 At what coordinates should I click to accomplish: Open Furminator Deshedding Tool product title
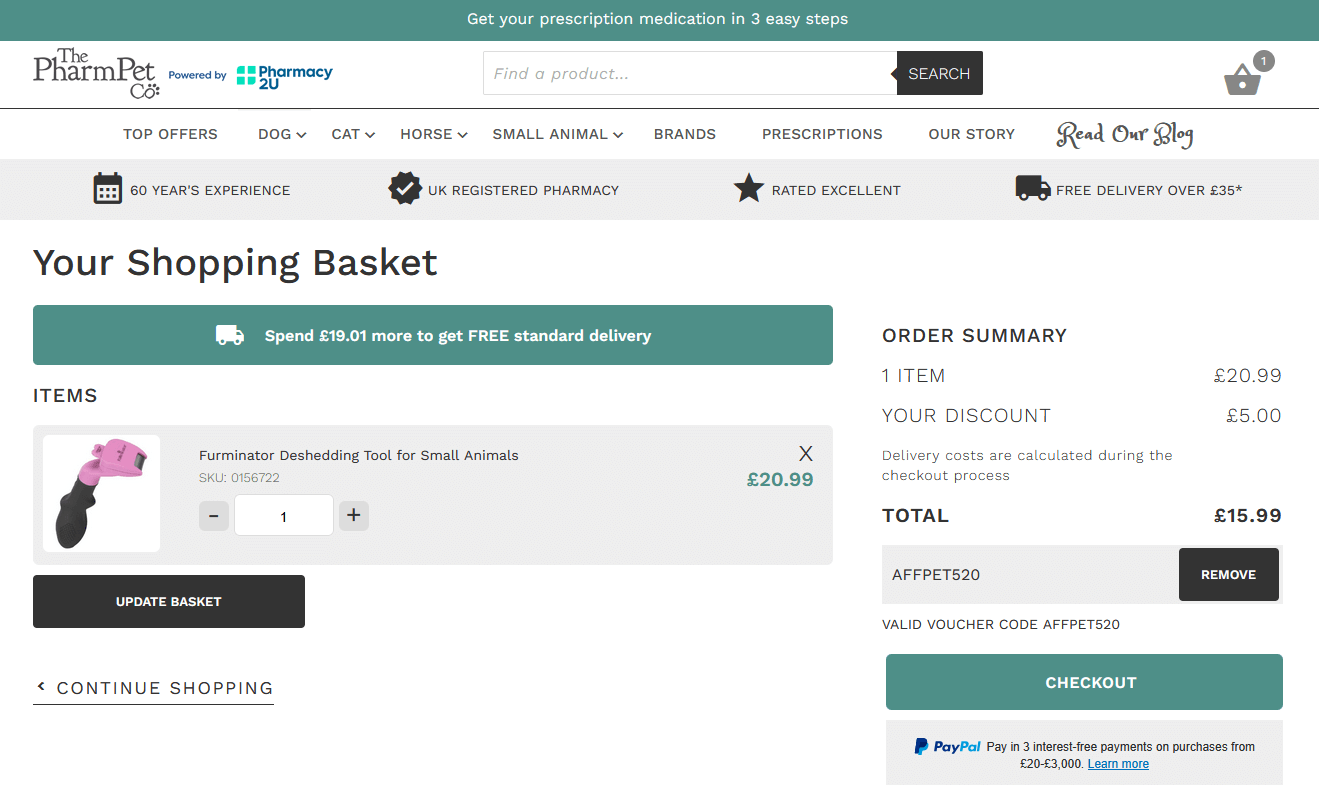click(x=359, y=455)
